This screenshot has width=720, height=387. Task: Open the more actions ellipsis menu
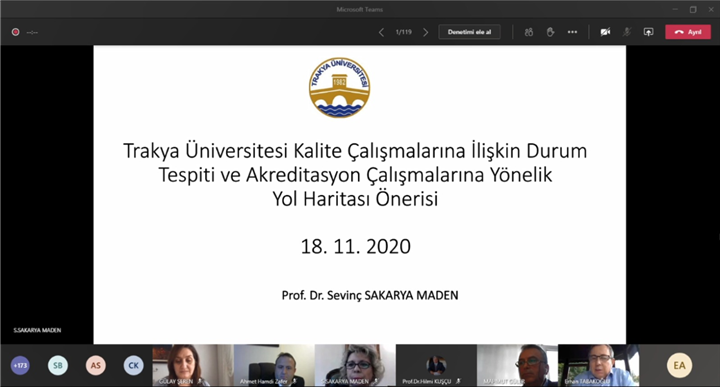pos(572,32)
